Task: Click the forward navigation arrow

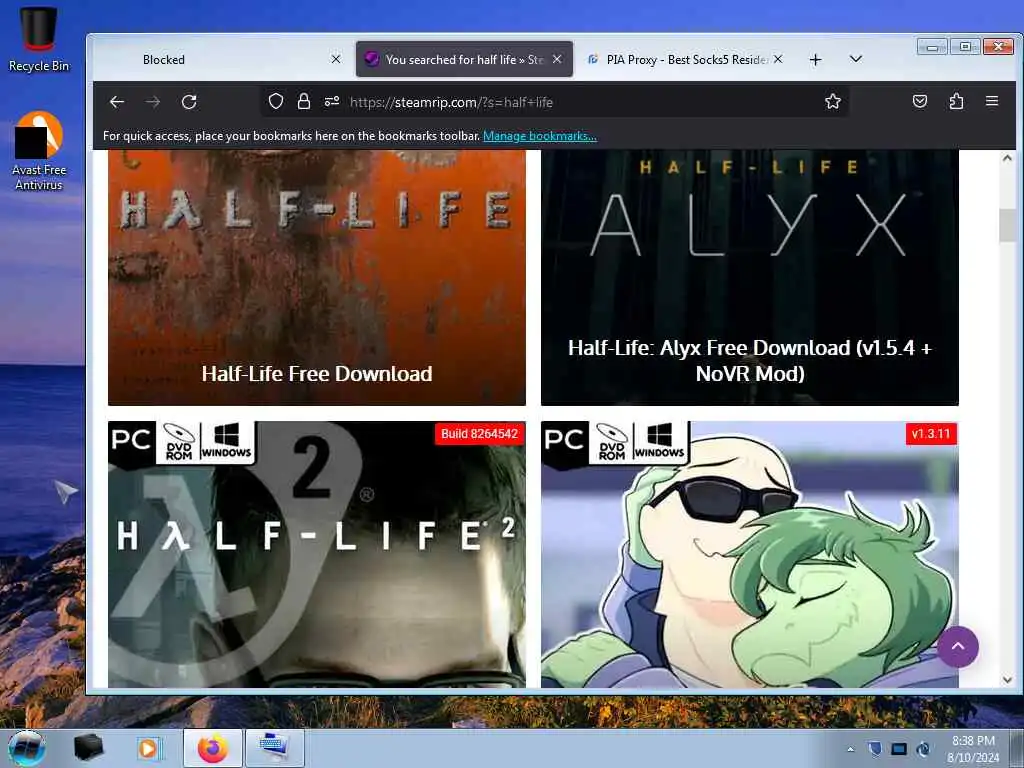Action: click(x=153, y=102)
